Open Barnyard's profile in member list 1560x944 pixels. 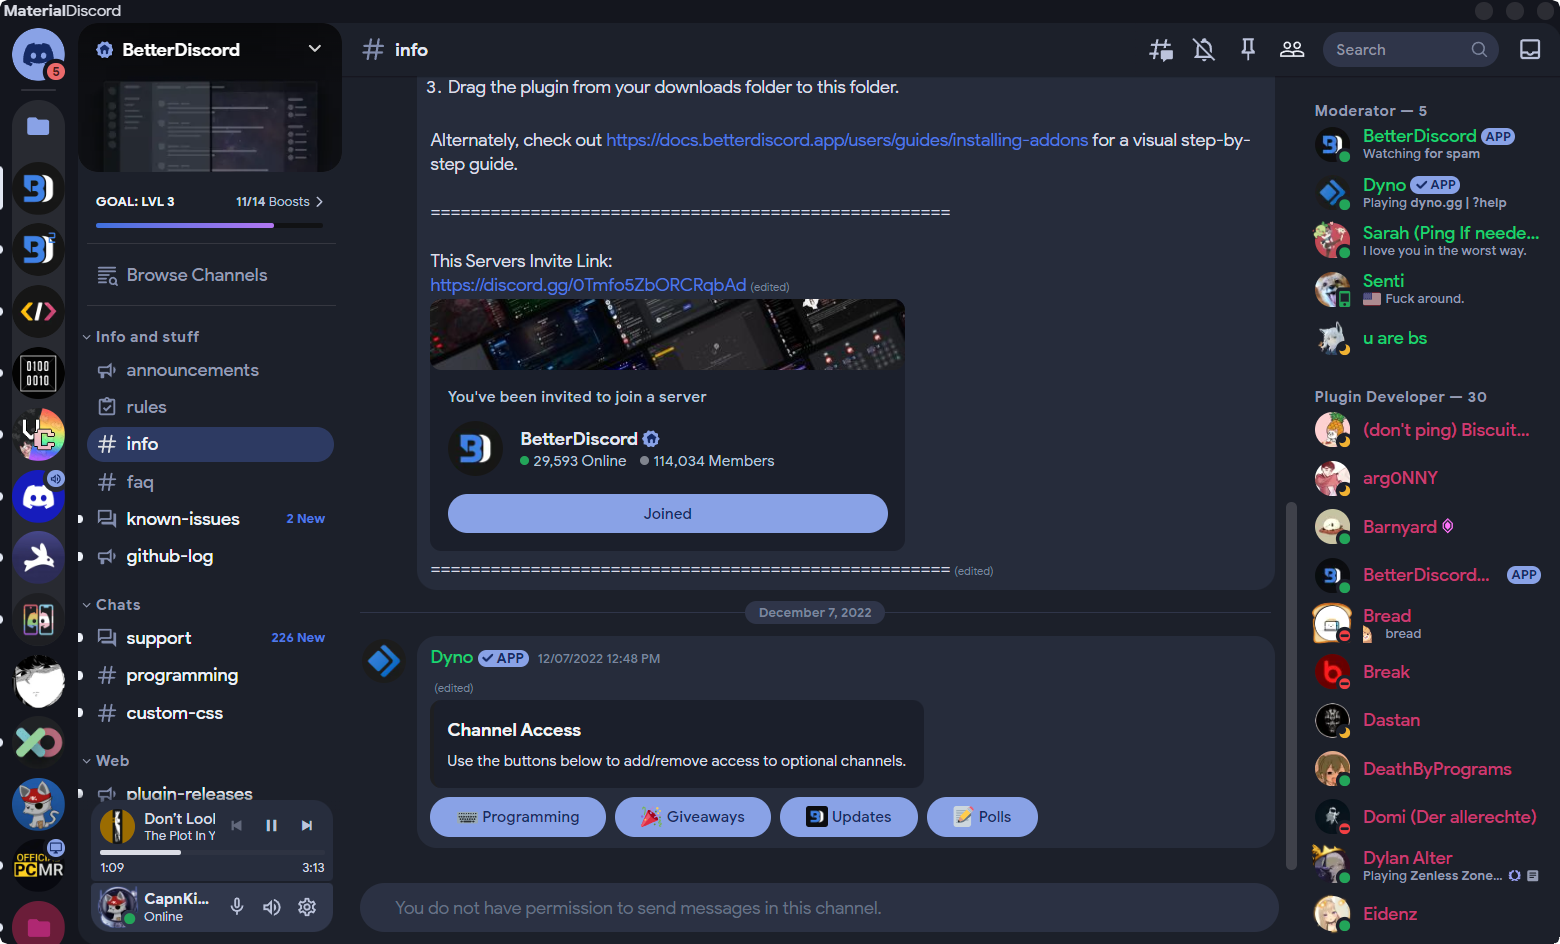coord(1428,527)
